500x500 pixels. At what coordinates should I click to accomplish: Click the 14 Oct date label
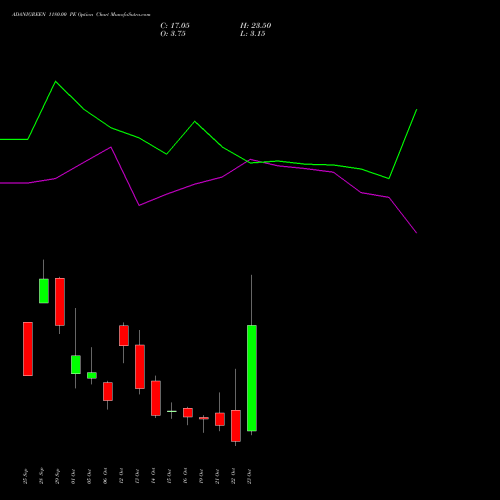[153, 476]
